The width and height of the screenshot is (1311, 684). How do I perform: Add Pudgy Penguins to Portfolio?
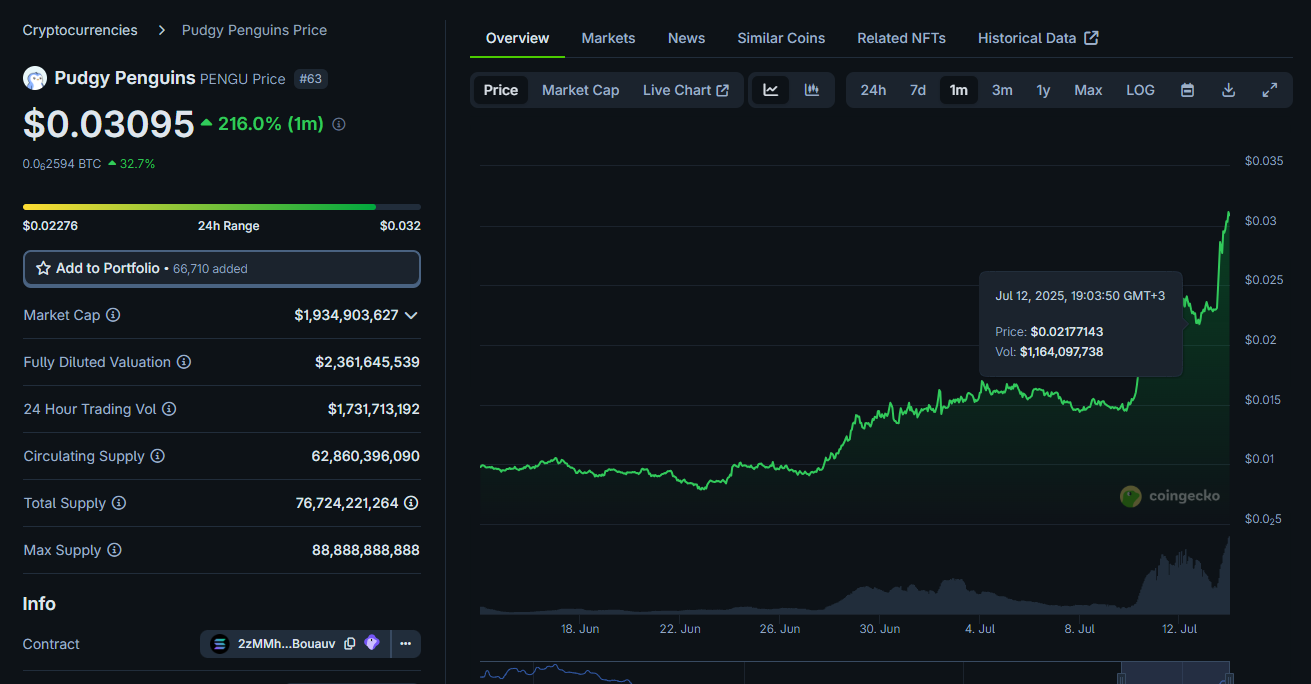pos(222,268)
